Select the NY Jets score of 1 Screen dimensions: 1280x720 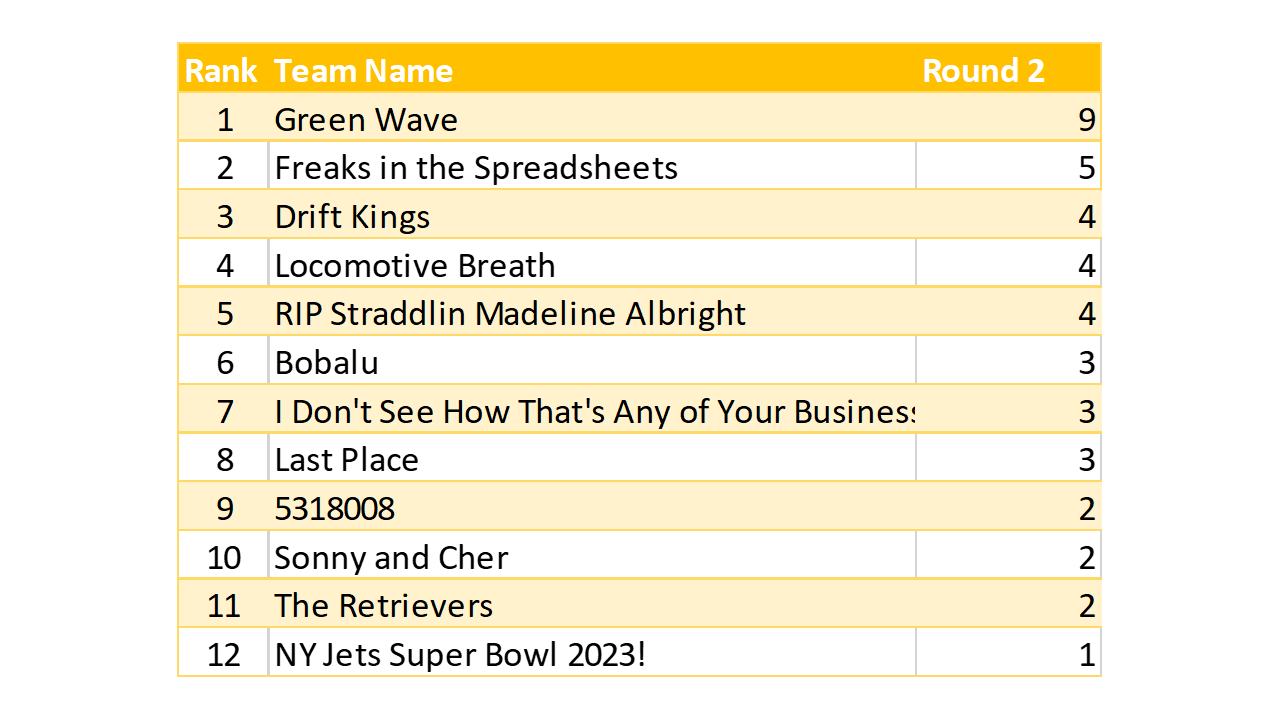click(x=1087, y=655)
